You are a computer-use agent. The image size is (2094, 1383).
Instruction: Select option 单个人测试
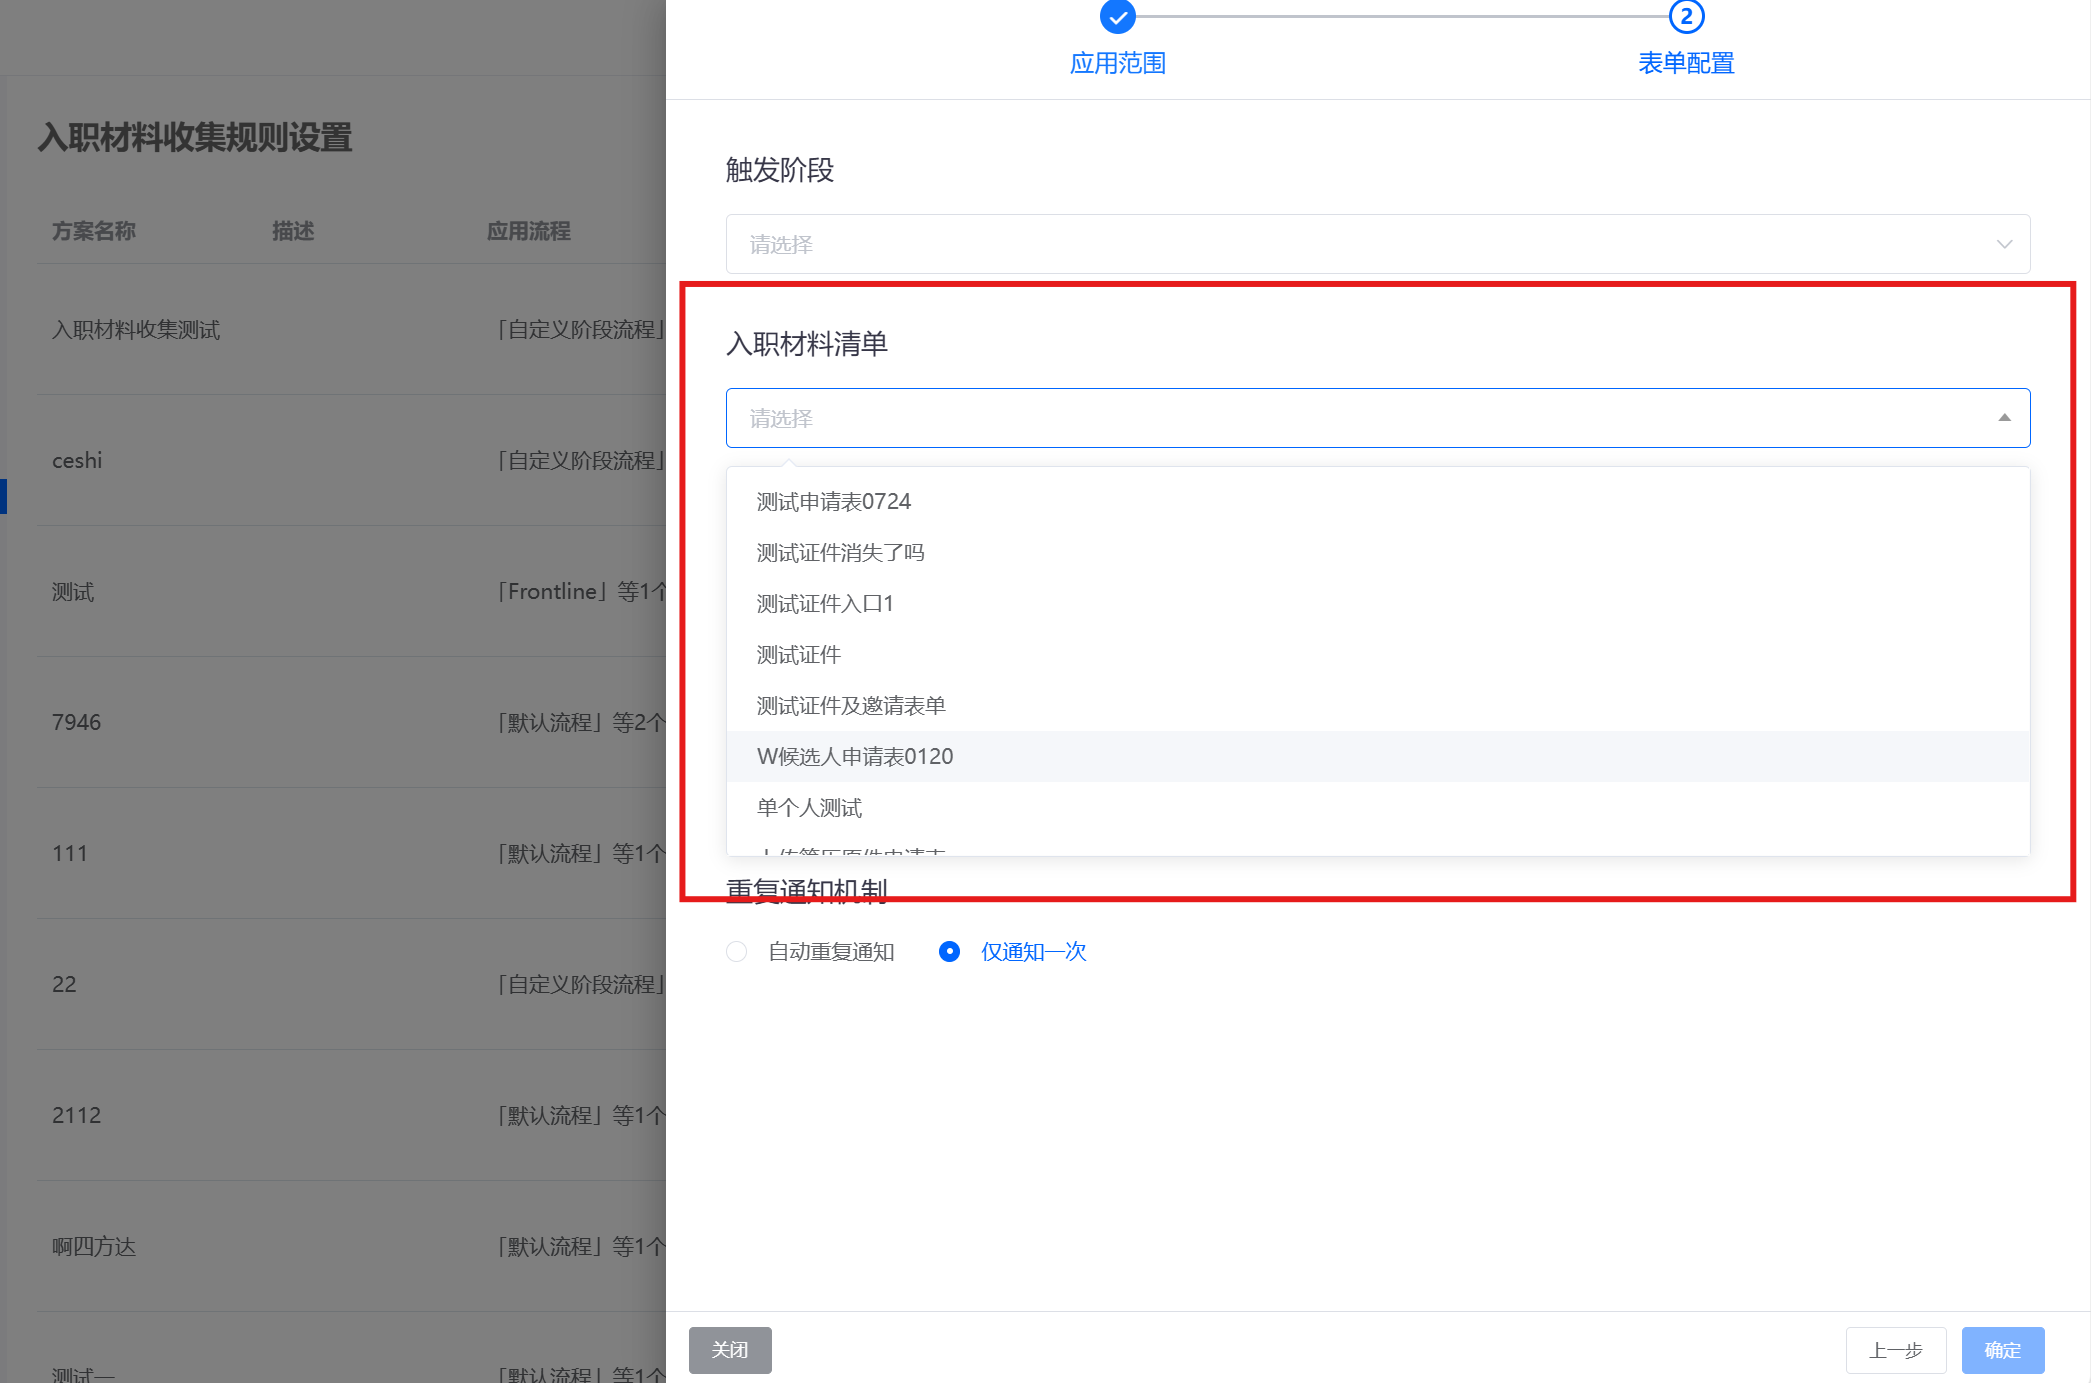pos(1378,808)
